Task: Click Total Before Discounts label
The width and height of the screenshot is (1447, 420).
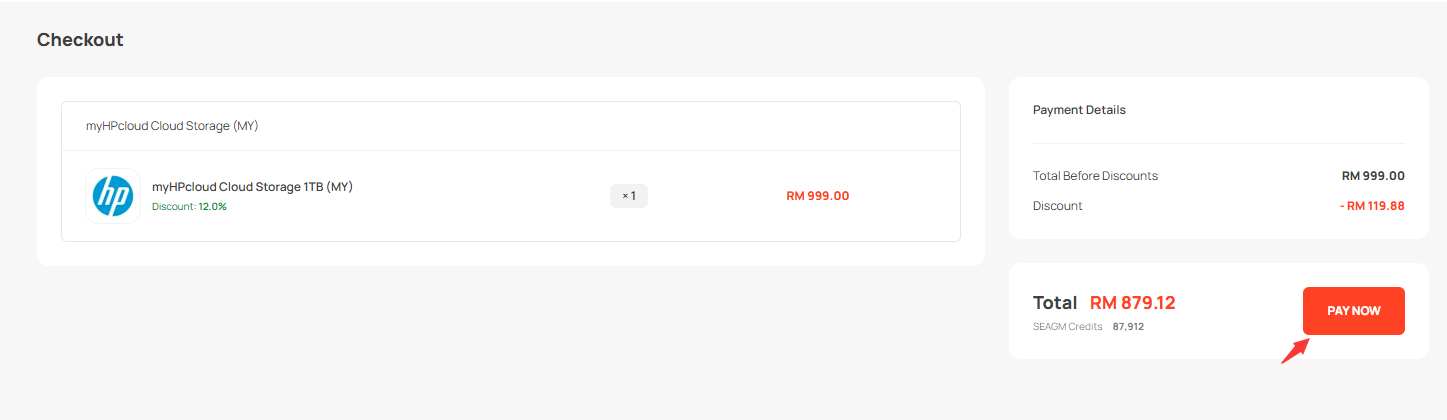Action: coord(1095,176)
